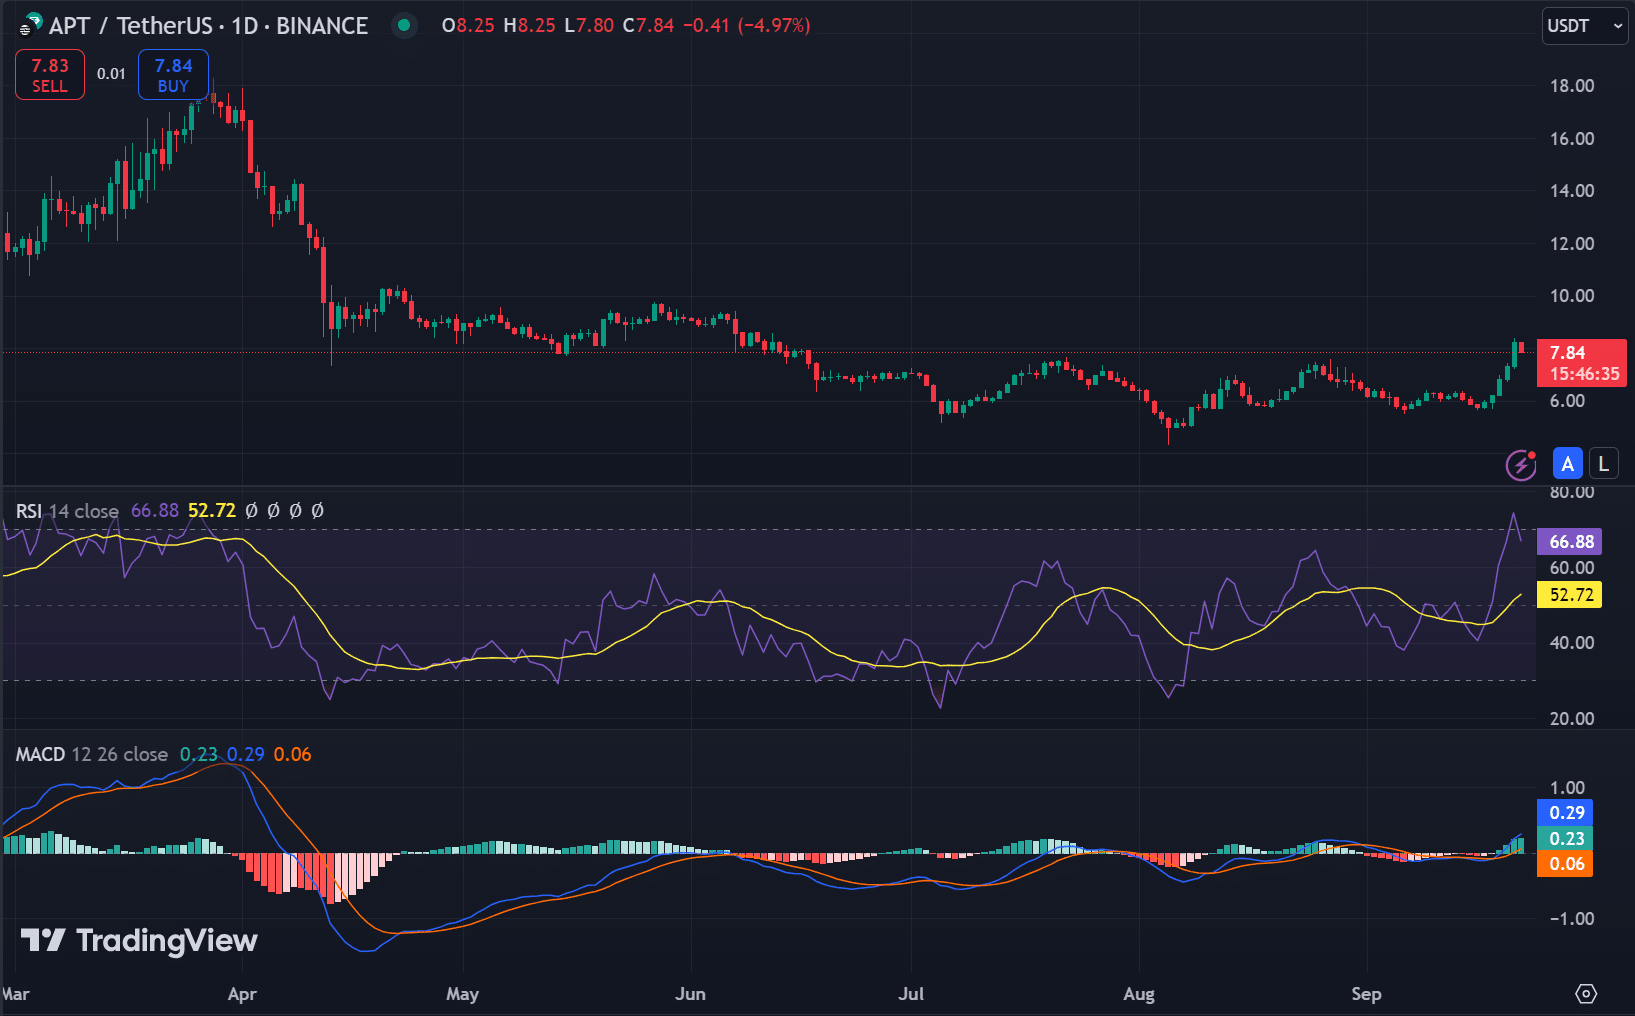This screenshot has height=1016, width=1635.
Task: Click the red 7.84 countdown price label
Action: (x=1581, y=363)
